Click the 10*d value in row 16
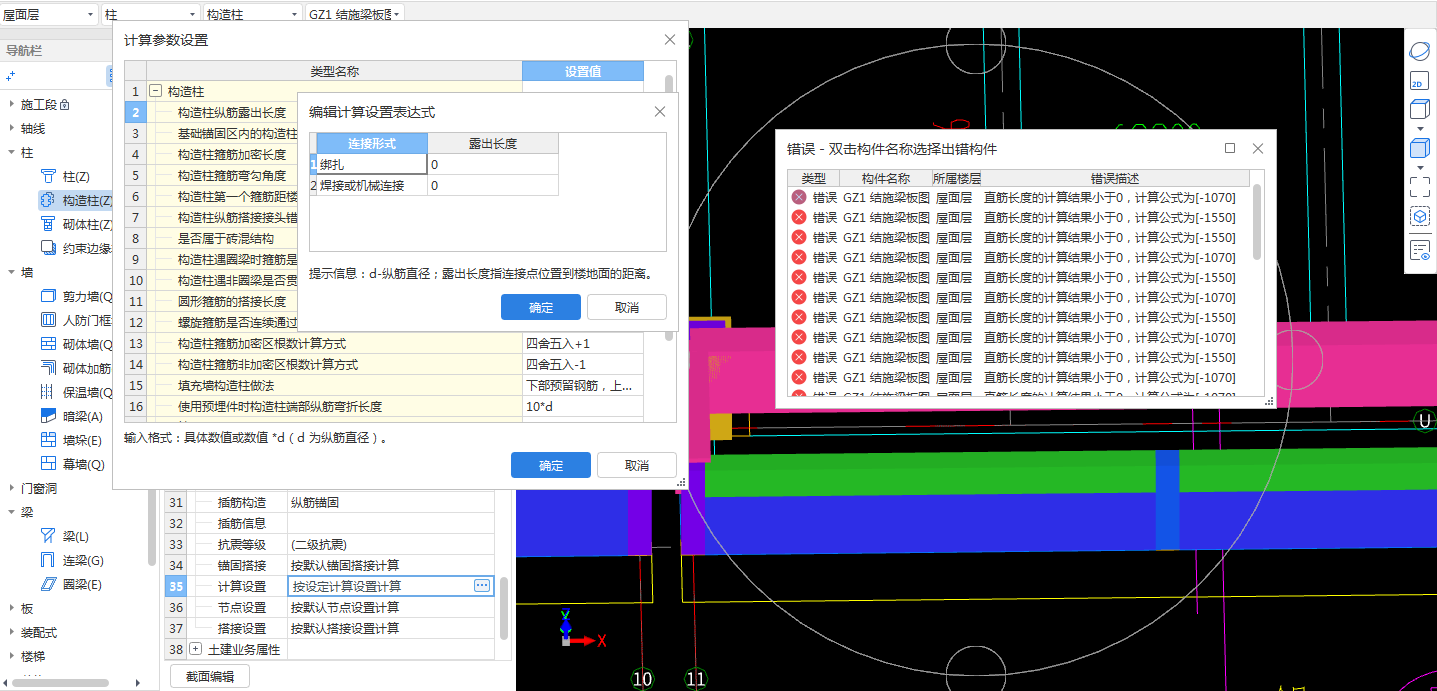1437x691 pixels. coord(583,407)
